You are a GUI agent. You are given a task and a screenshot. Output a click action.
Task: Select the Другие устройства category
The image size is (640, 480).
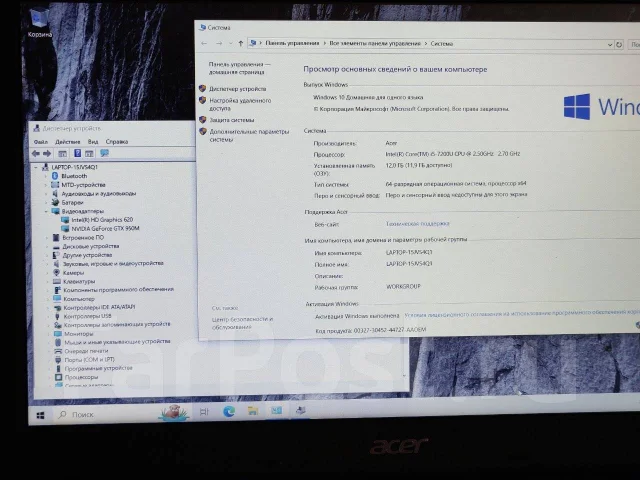click(87, 255)
